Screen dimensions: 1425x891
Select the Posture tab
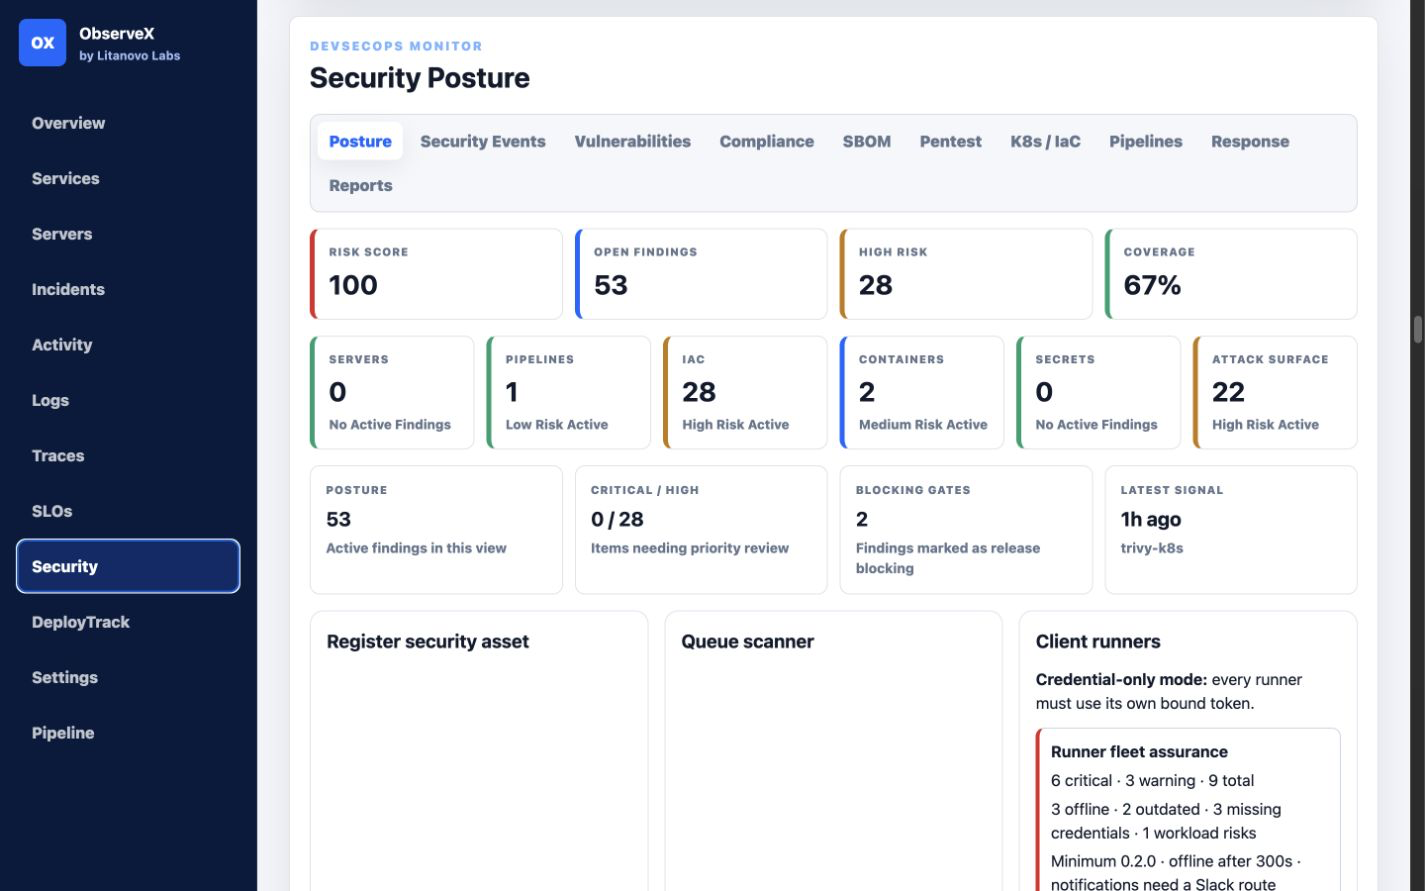(360, 141)
